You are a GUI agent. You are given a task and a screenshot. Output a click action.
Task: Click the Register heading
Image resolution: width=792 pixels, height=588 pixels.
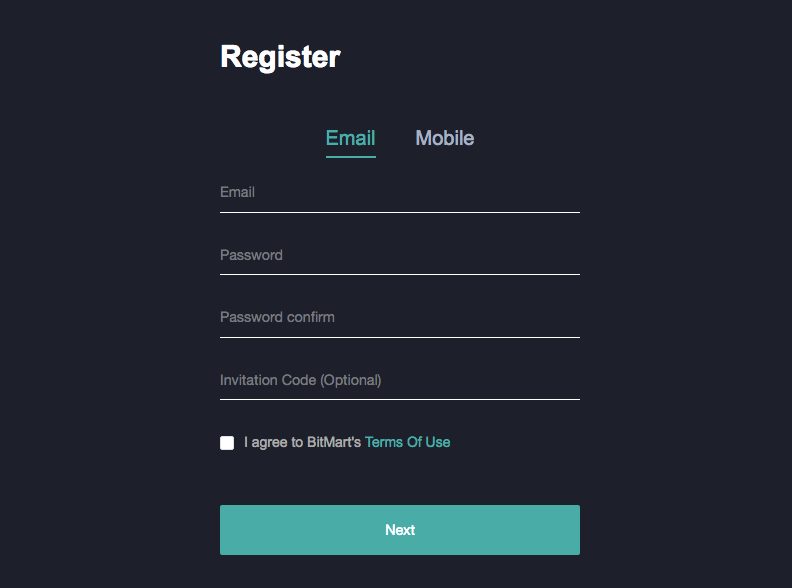click(280, 57)
